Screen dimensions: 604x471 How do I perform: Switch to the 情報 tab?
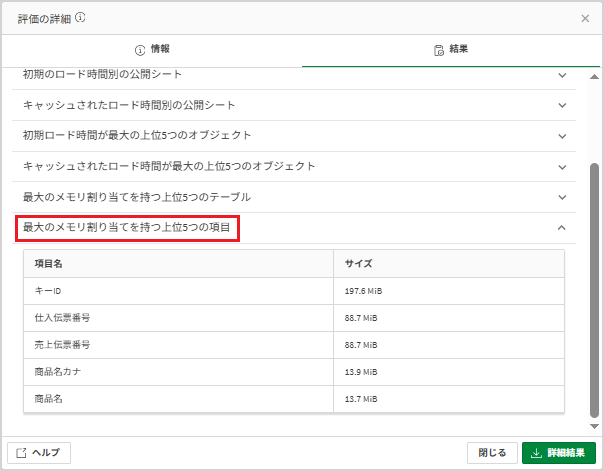tap(152, 50)
